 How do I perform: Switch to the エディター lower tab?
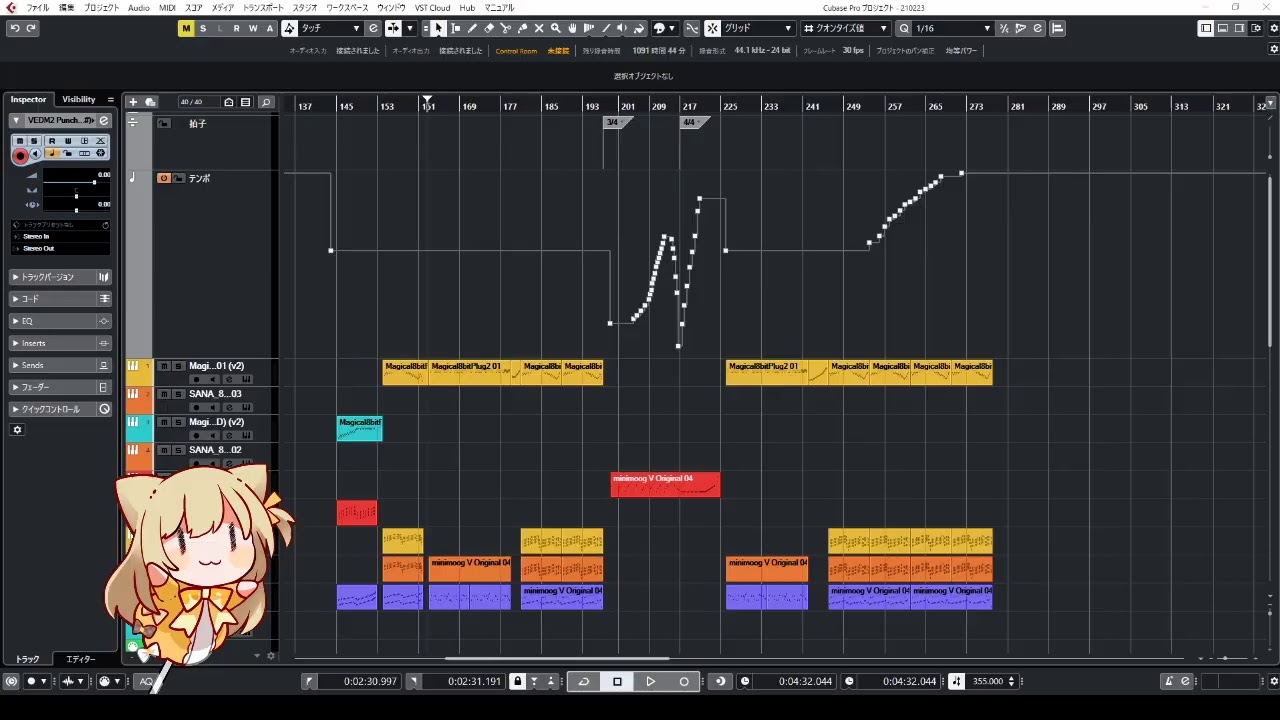[81, 659]
